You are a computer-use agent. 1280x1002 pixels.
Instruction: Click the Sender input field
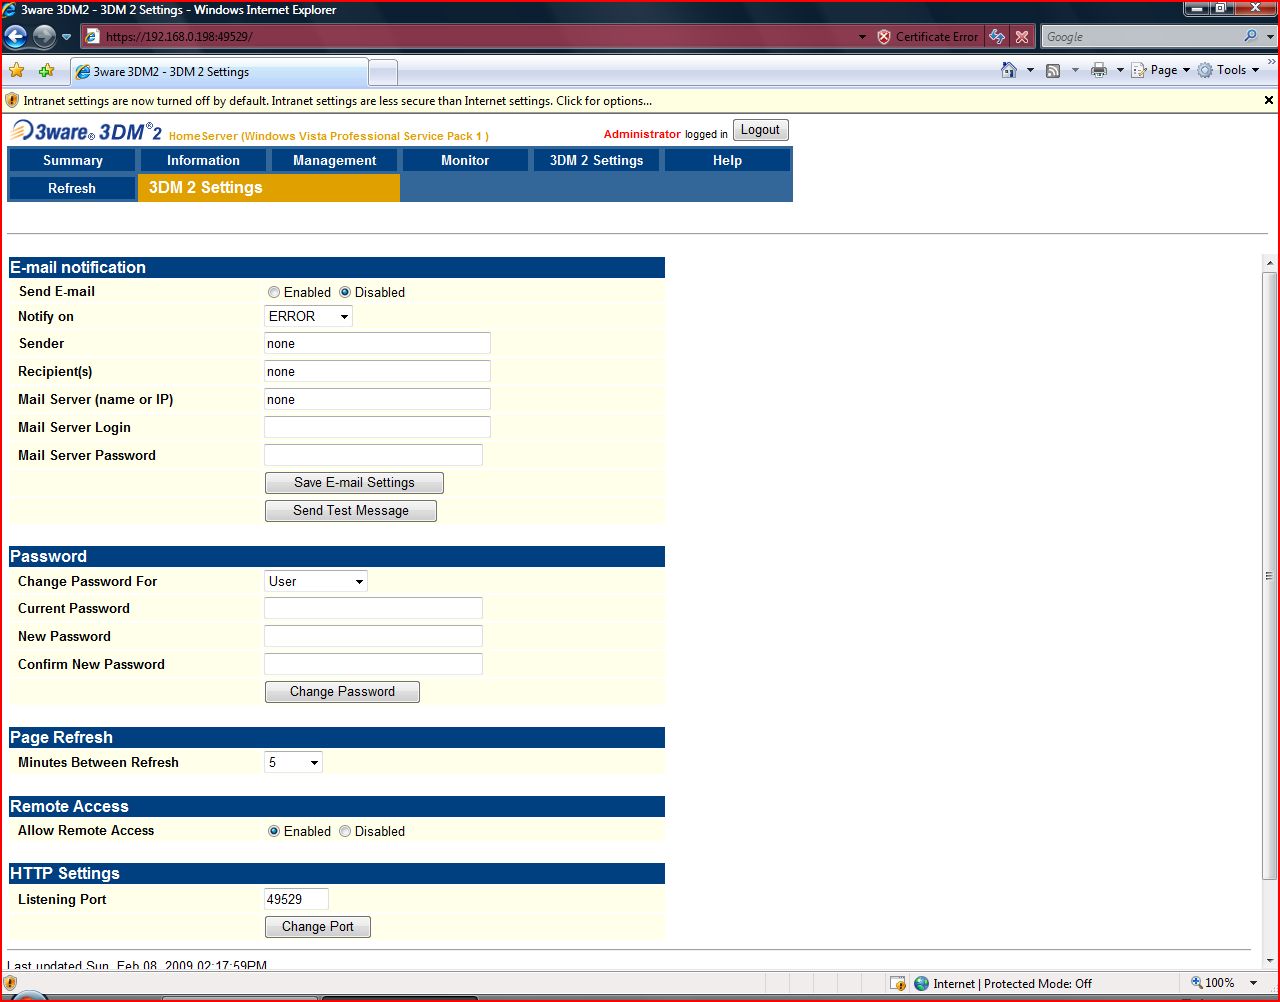[x=377, y=343]
